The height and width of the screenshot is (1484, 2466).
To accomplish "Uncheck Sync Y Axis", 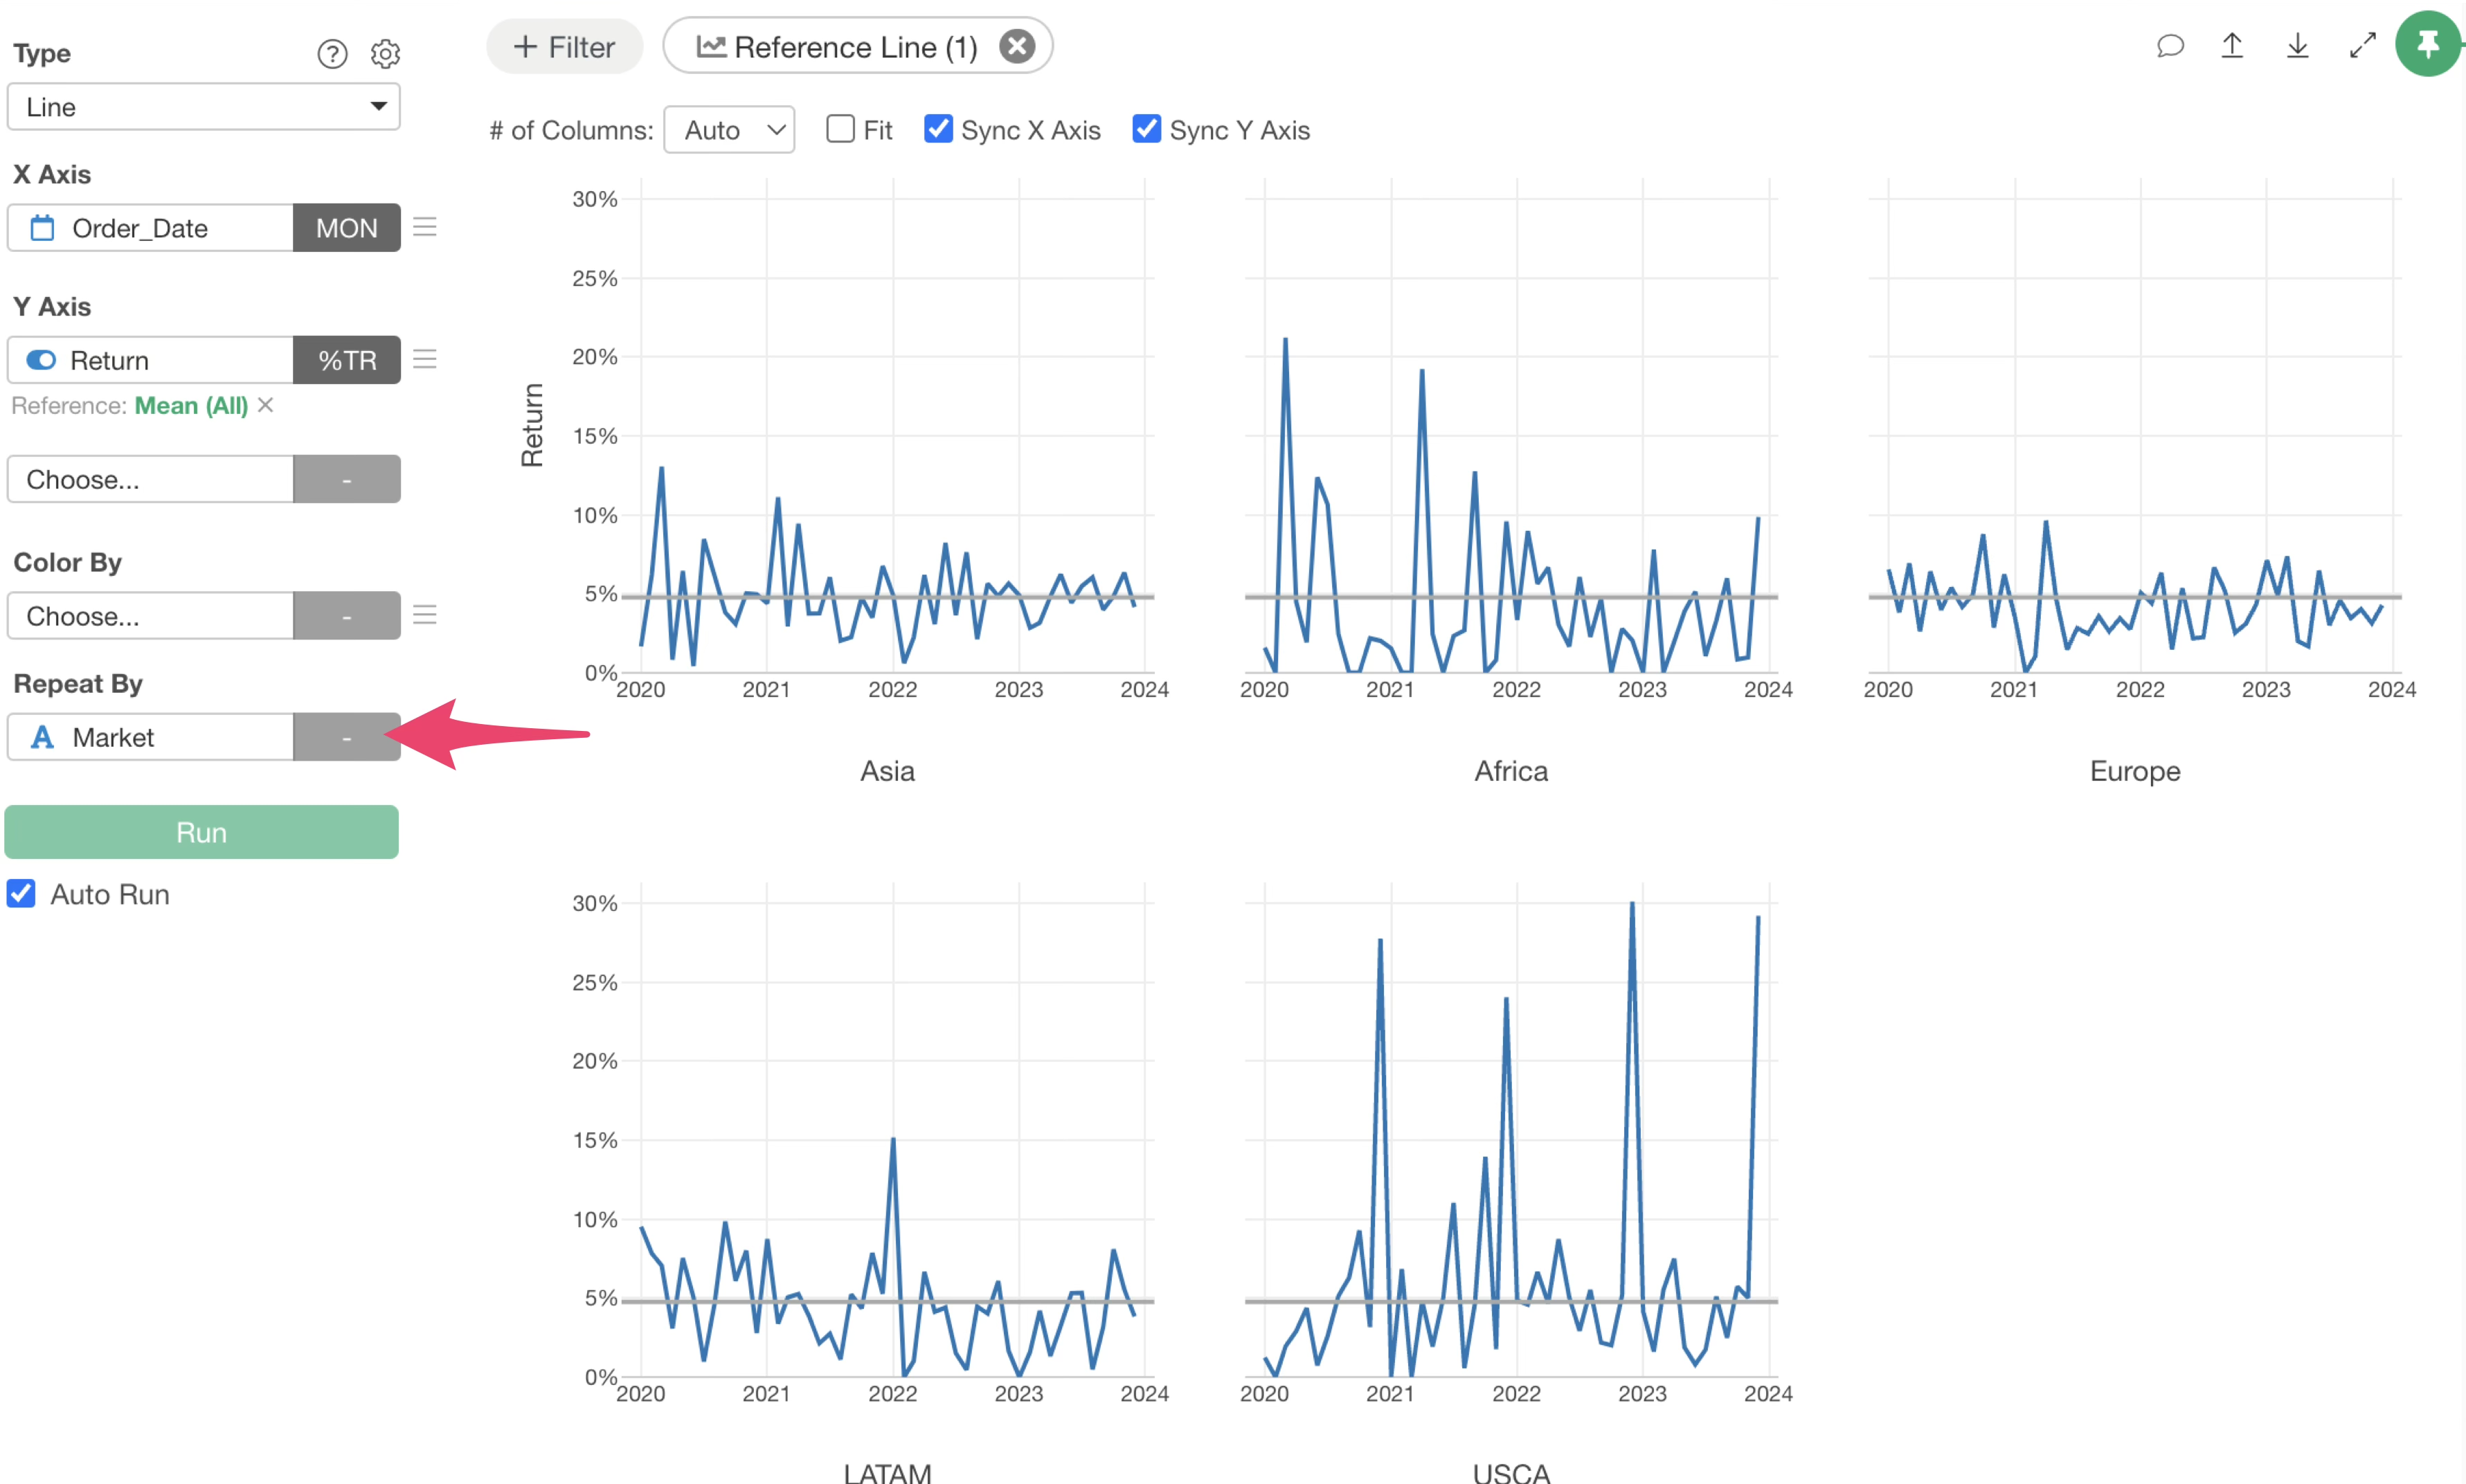I will pyautogui.click(x=1146, y=130).
